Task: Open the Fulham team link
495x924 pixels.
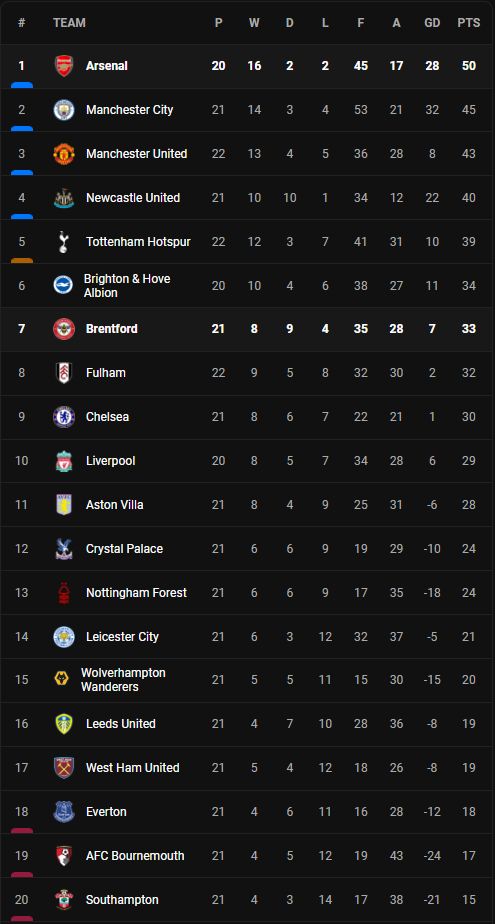Action: (105, 373)
